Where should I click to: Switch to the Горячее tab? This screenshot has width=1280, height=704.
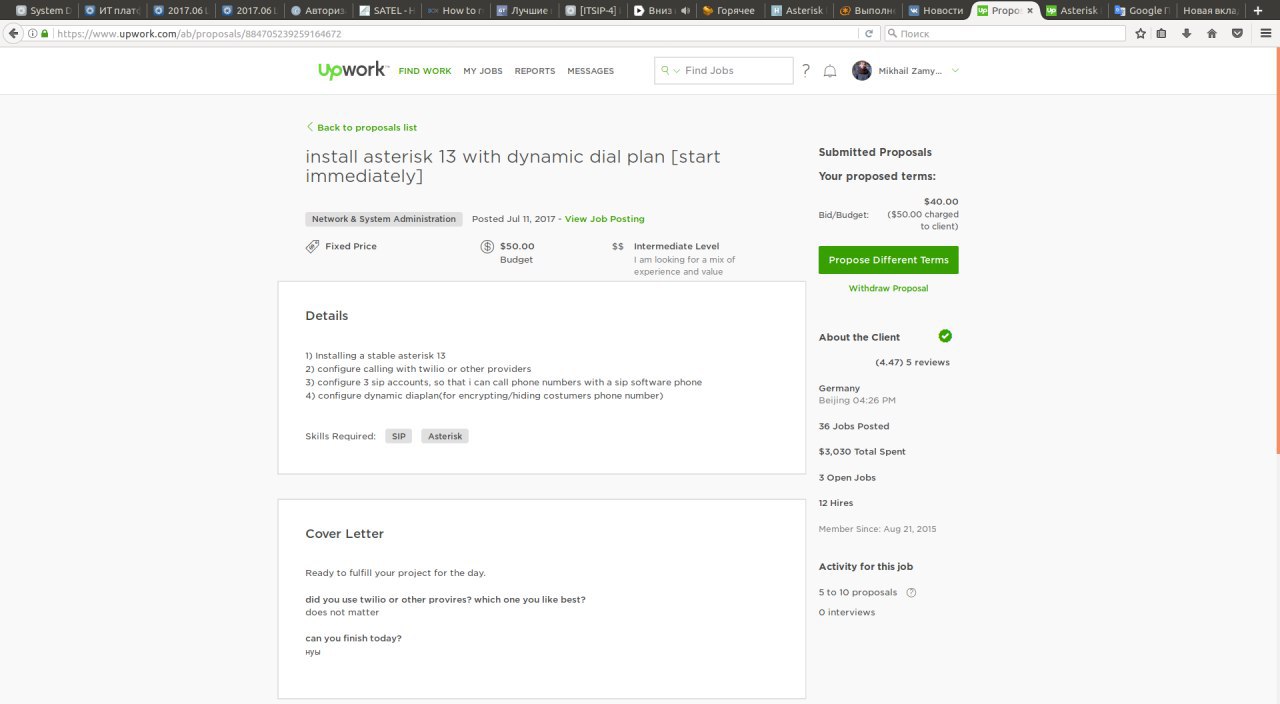[x=729, y=10]
